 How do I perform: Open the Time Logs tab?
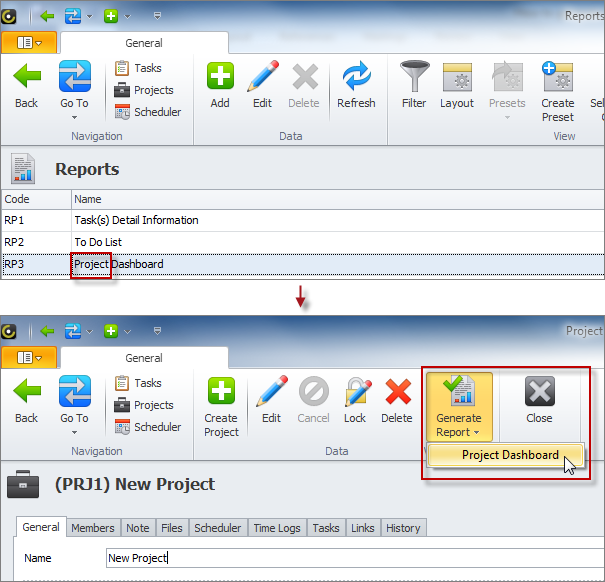(x=276, y=528)
